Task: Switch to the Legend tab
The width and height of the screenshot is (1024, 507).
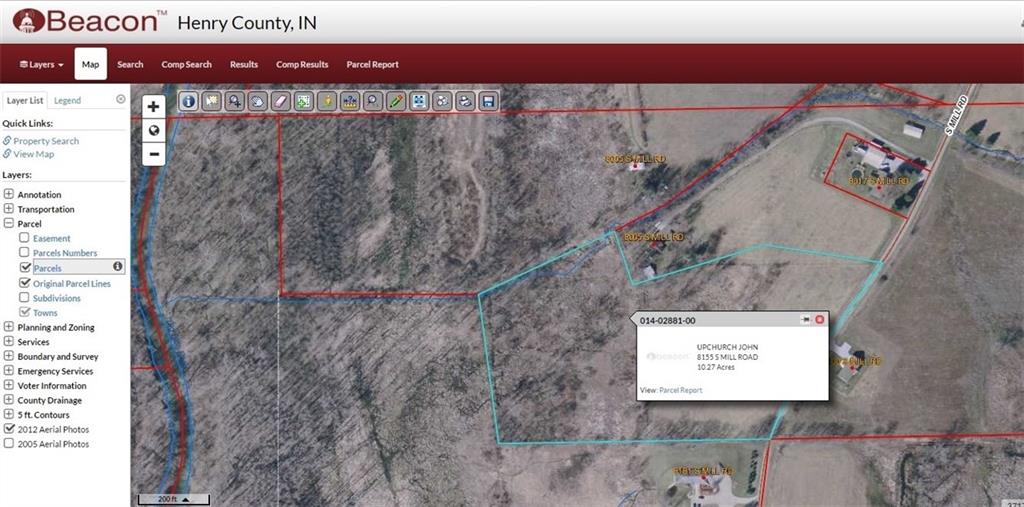Action: 67,100
